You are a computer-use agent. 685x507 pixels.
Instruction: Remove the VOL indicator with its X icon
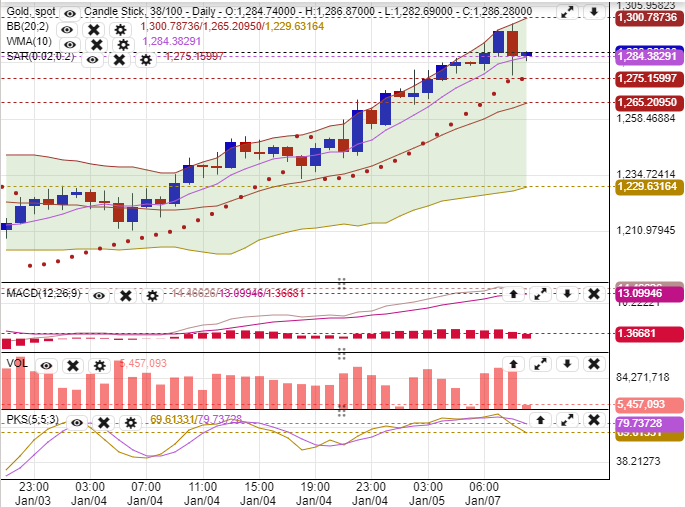(x=73, y=366)
